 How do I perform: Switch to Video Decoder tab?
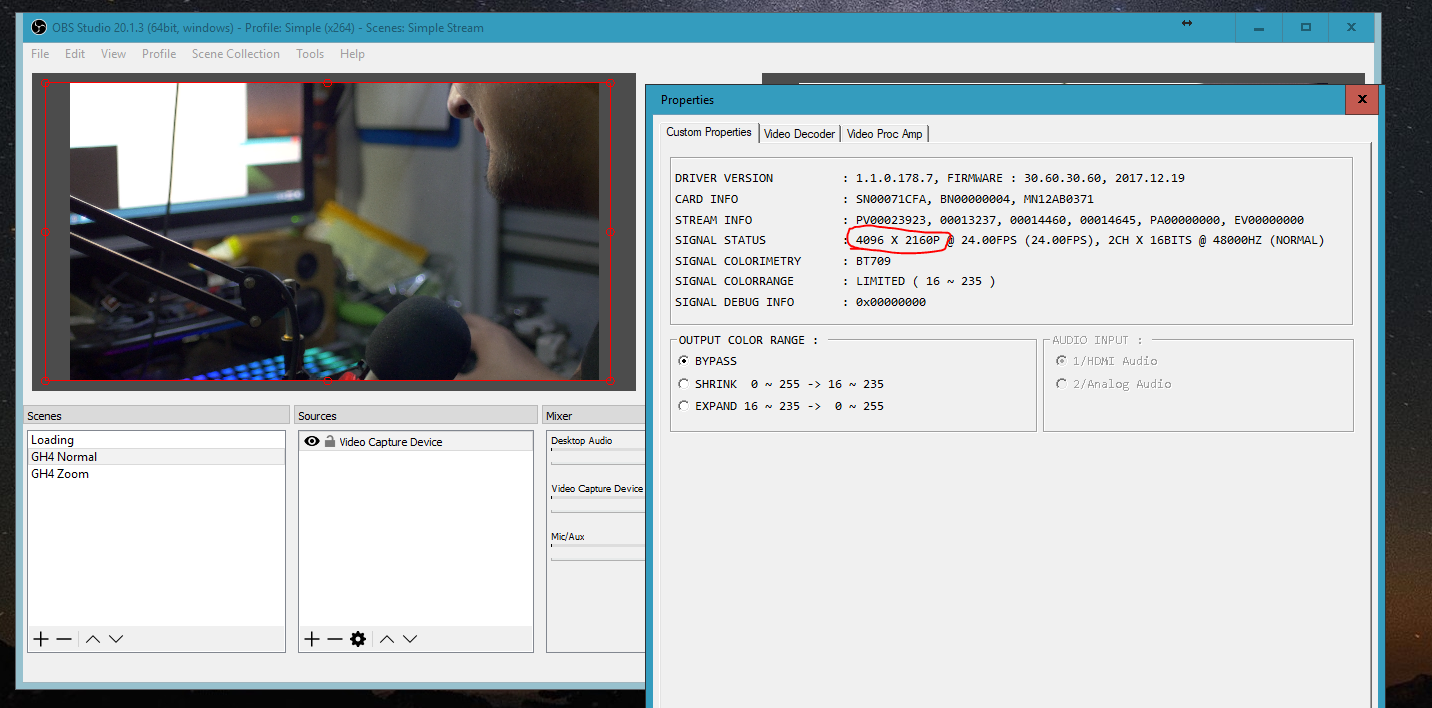click(799, 134)
